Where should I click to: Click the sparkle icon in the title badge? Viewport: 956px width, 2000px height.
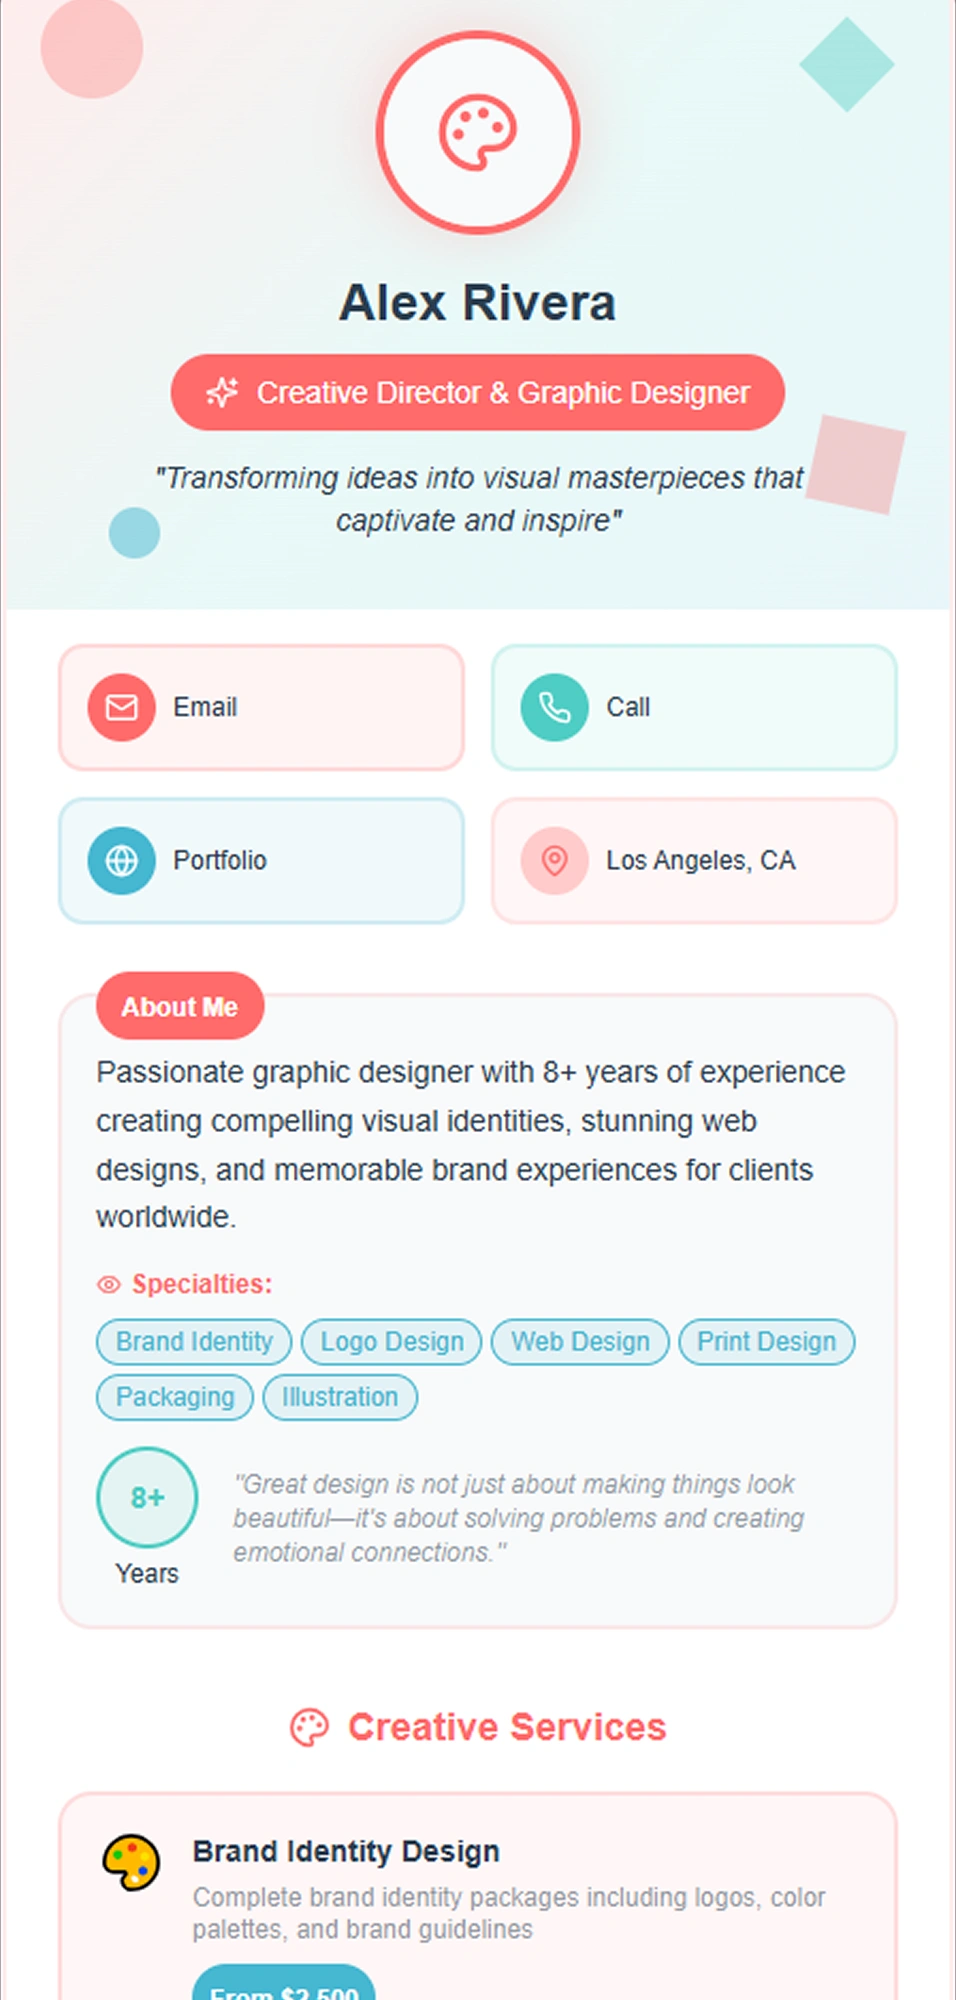tap(222, 393)
